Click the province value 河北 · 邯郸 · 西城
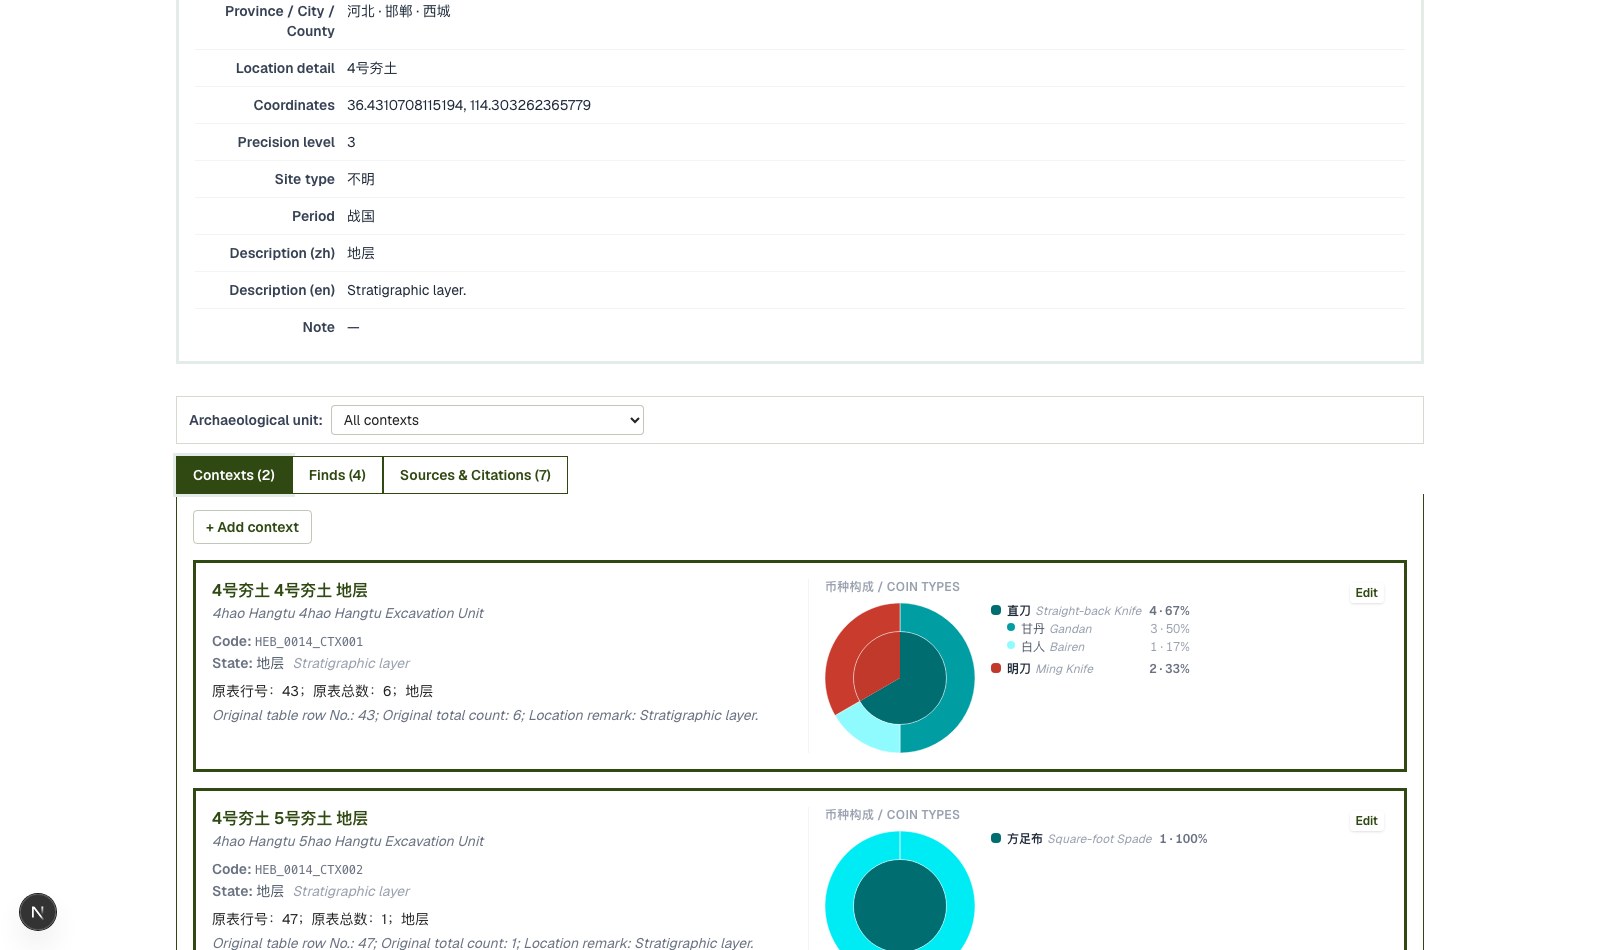The width and height of the screenshot is (1600, 950). coord(399,11)
